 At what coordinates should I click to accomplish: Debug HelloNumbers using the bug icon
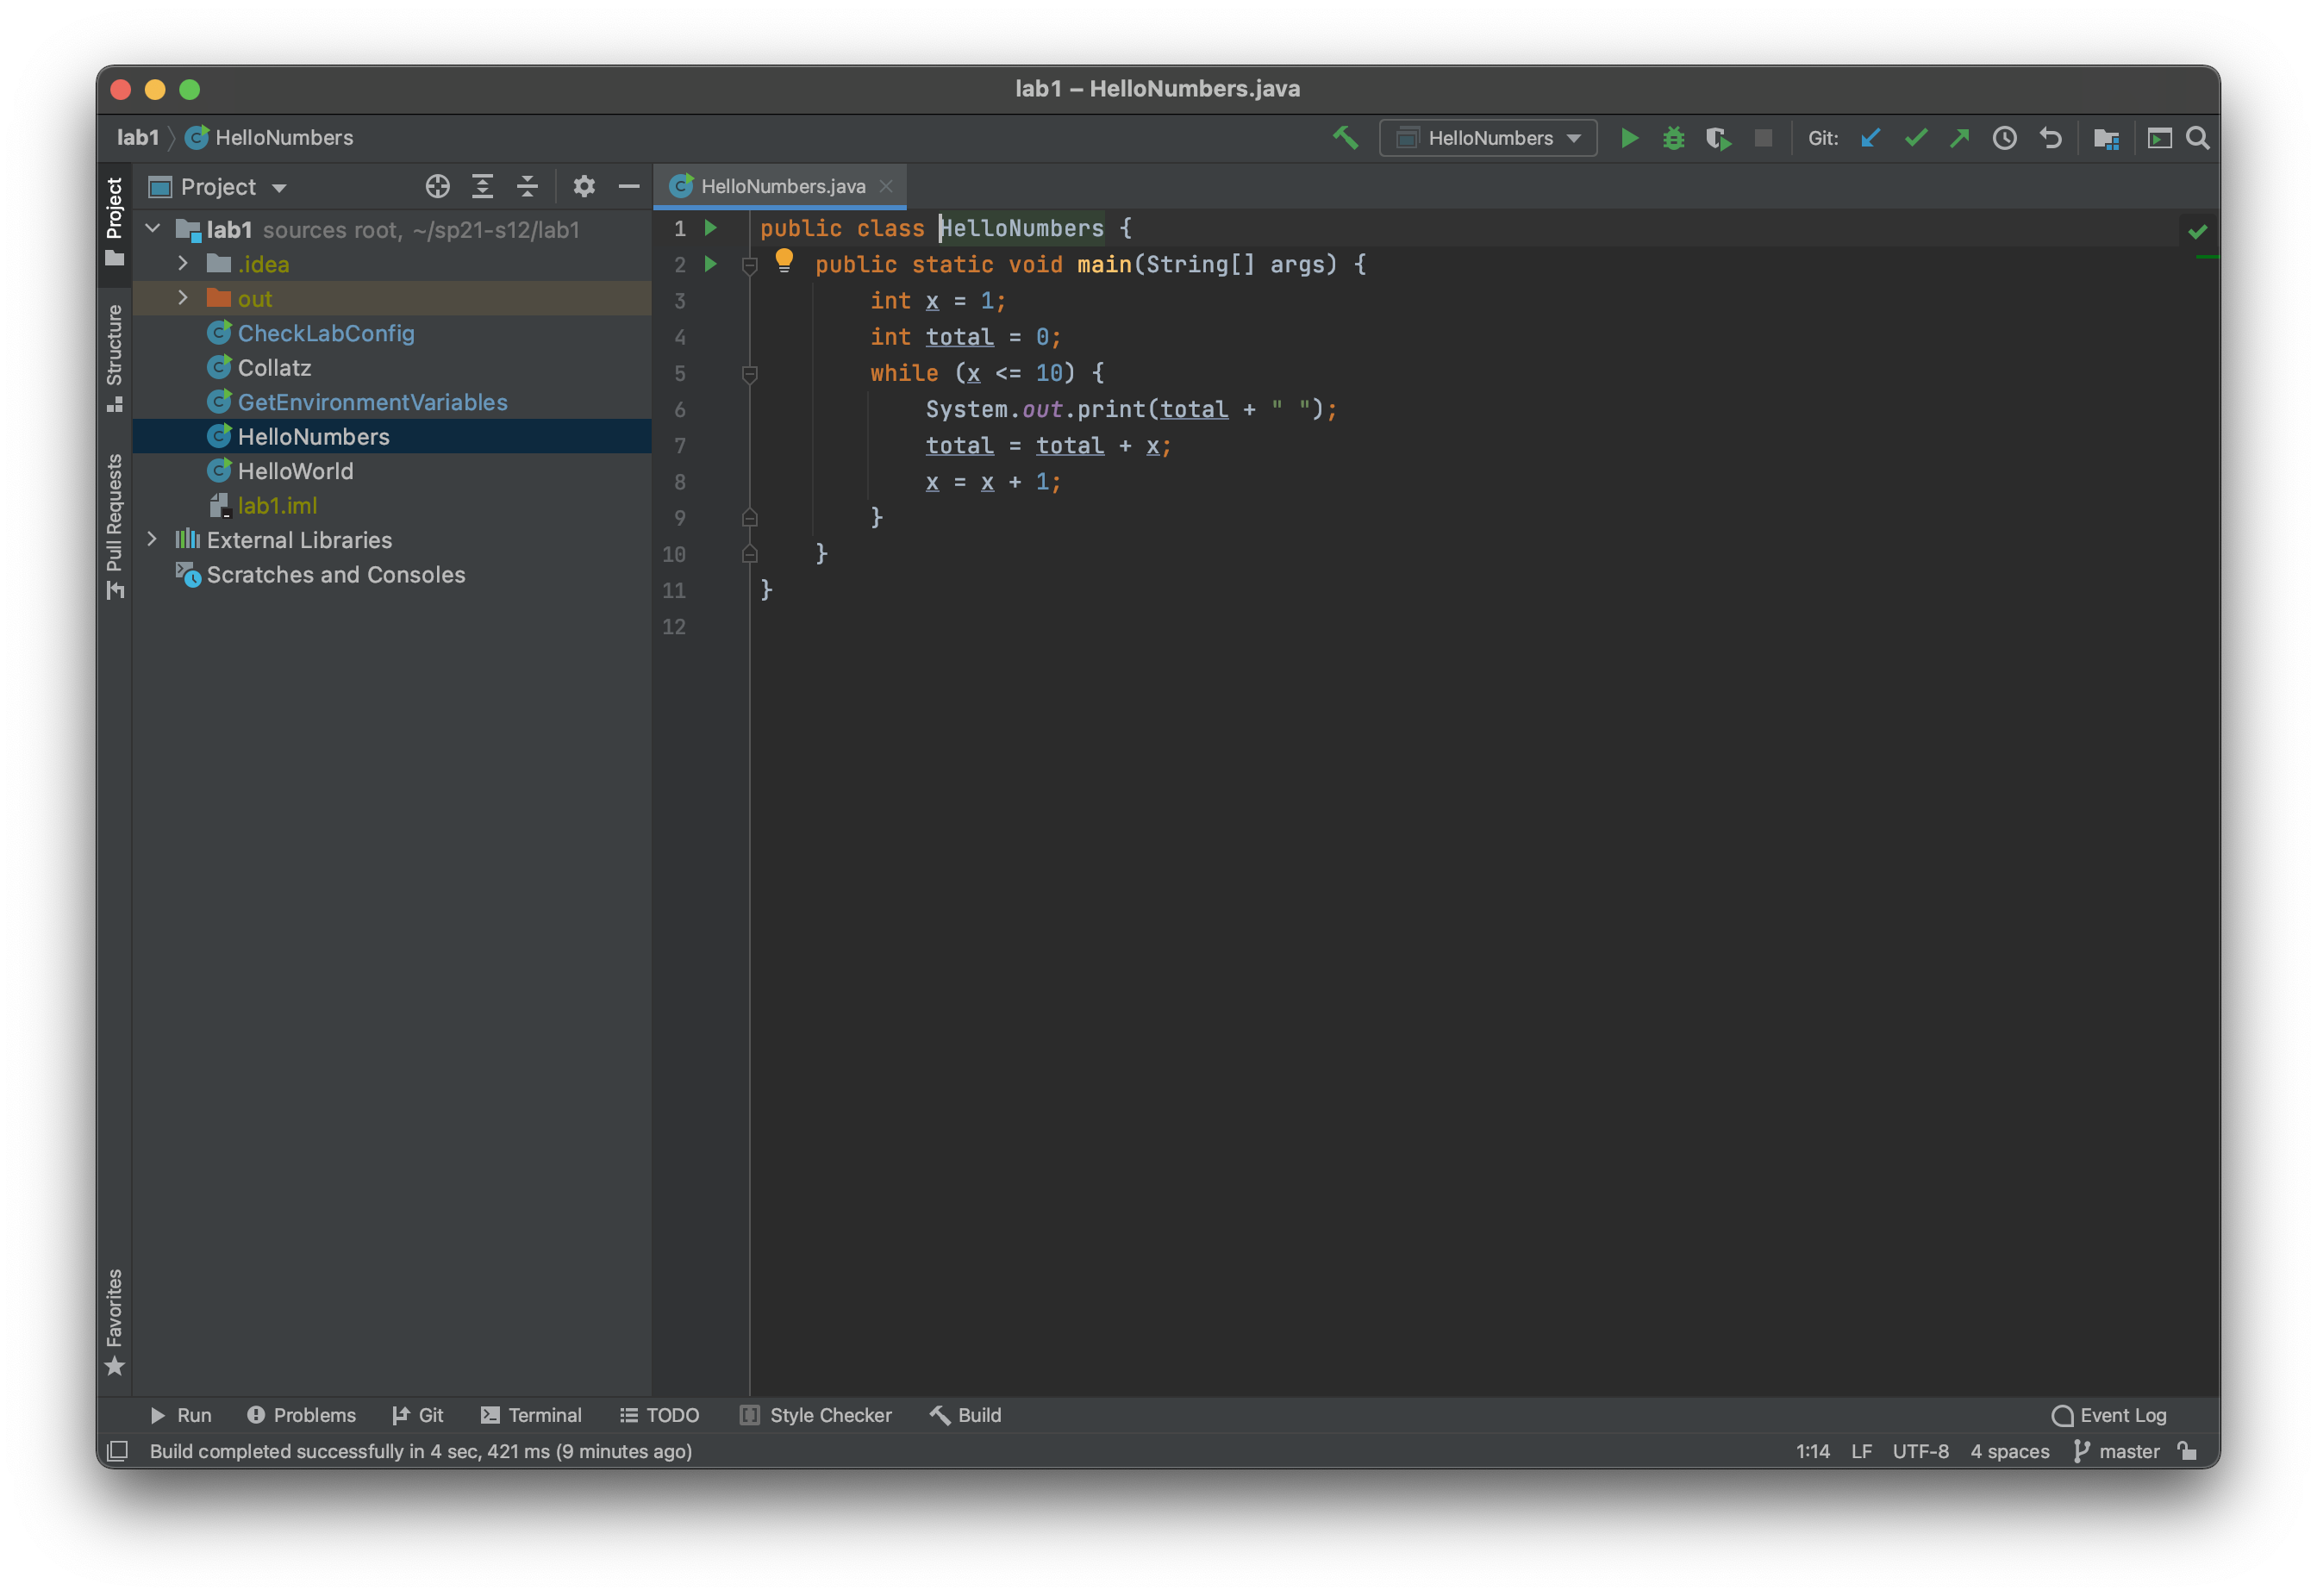(1674, 138)
